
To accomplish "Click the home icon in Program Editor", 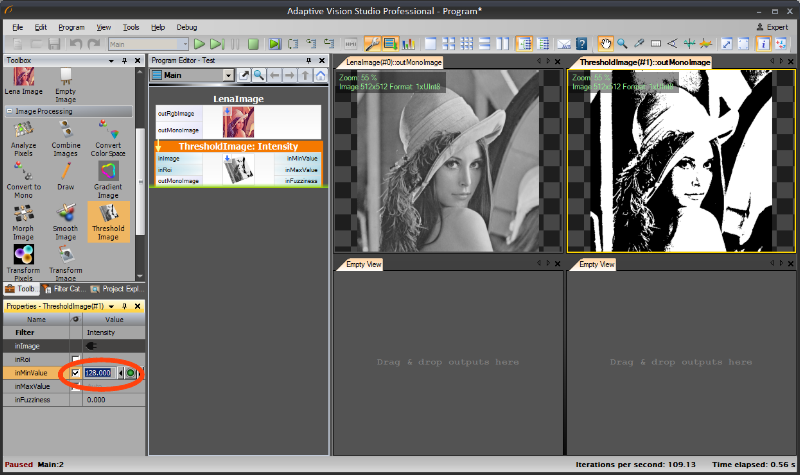I will (320, 75).
